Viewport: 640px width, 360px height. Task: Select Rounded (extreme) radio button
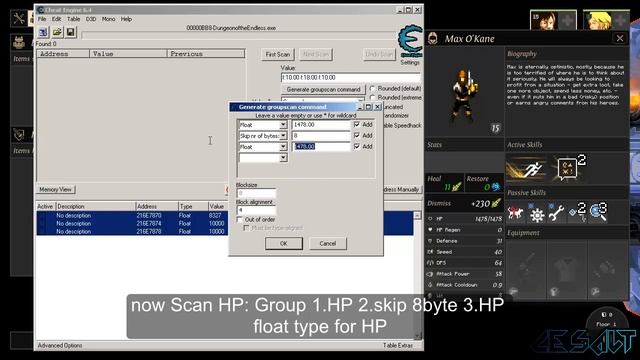(372, 98)
